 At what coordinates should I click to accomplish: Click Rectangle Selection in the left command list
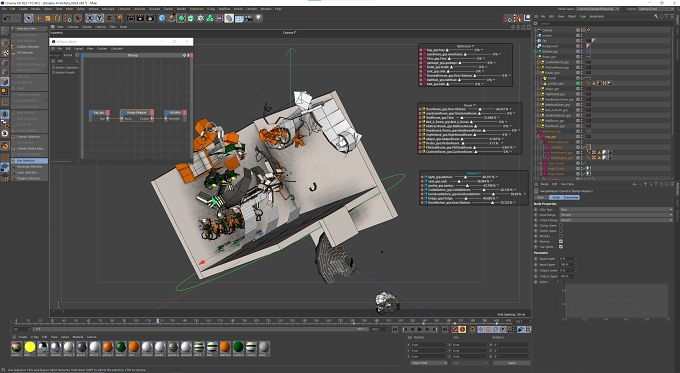pyautogui.click(x=29, y=167)
